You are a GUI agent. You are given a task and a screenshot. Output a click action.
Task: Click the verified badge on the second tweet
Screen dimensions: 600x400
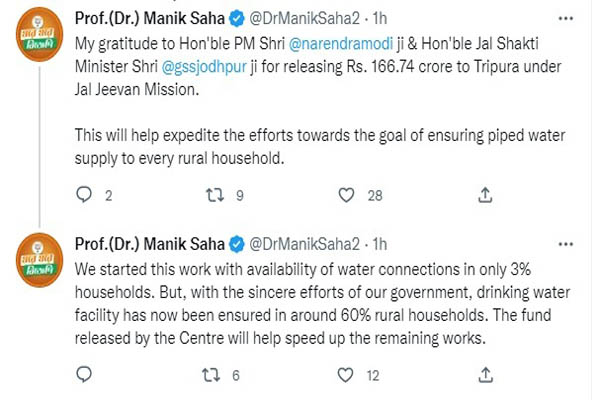pos(237,245)
